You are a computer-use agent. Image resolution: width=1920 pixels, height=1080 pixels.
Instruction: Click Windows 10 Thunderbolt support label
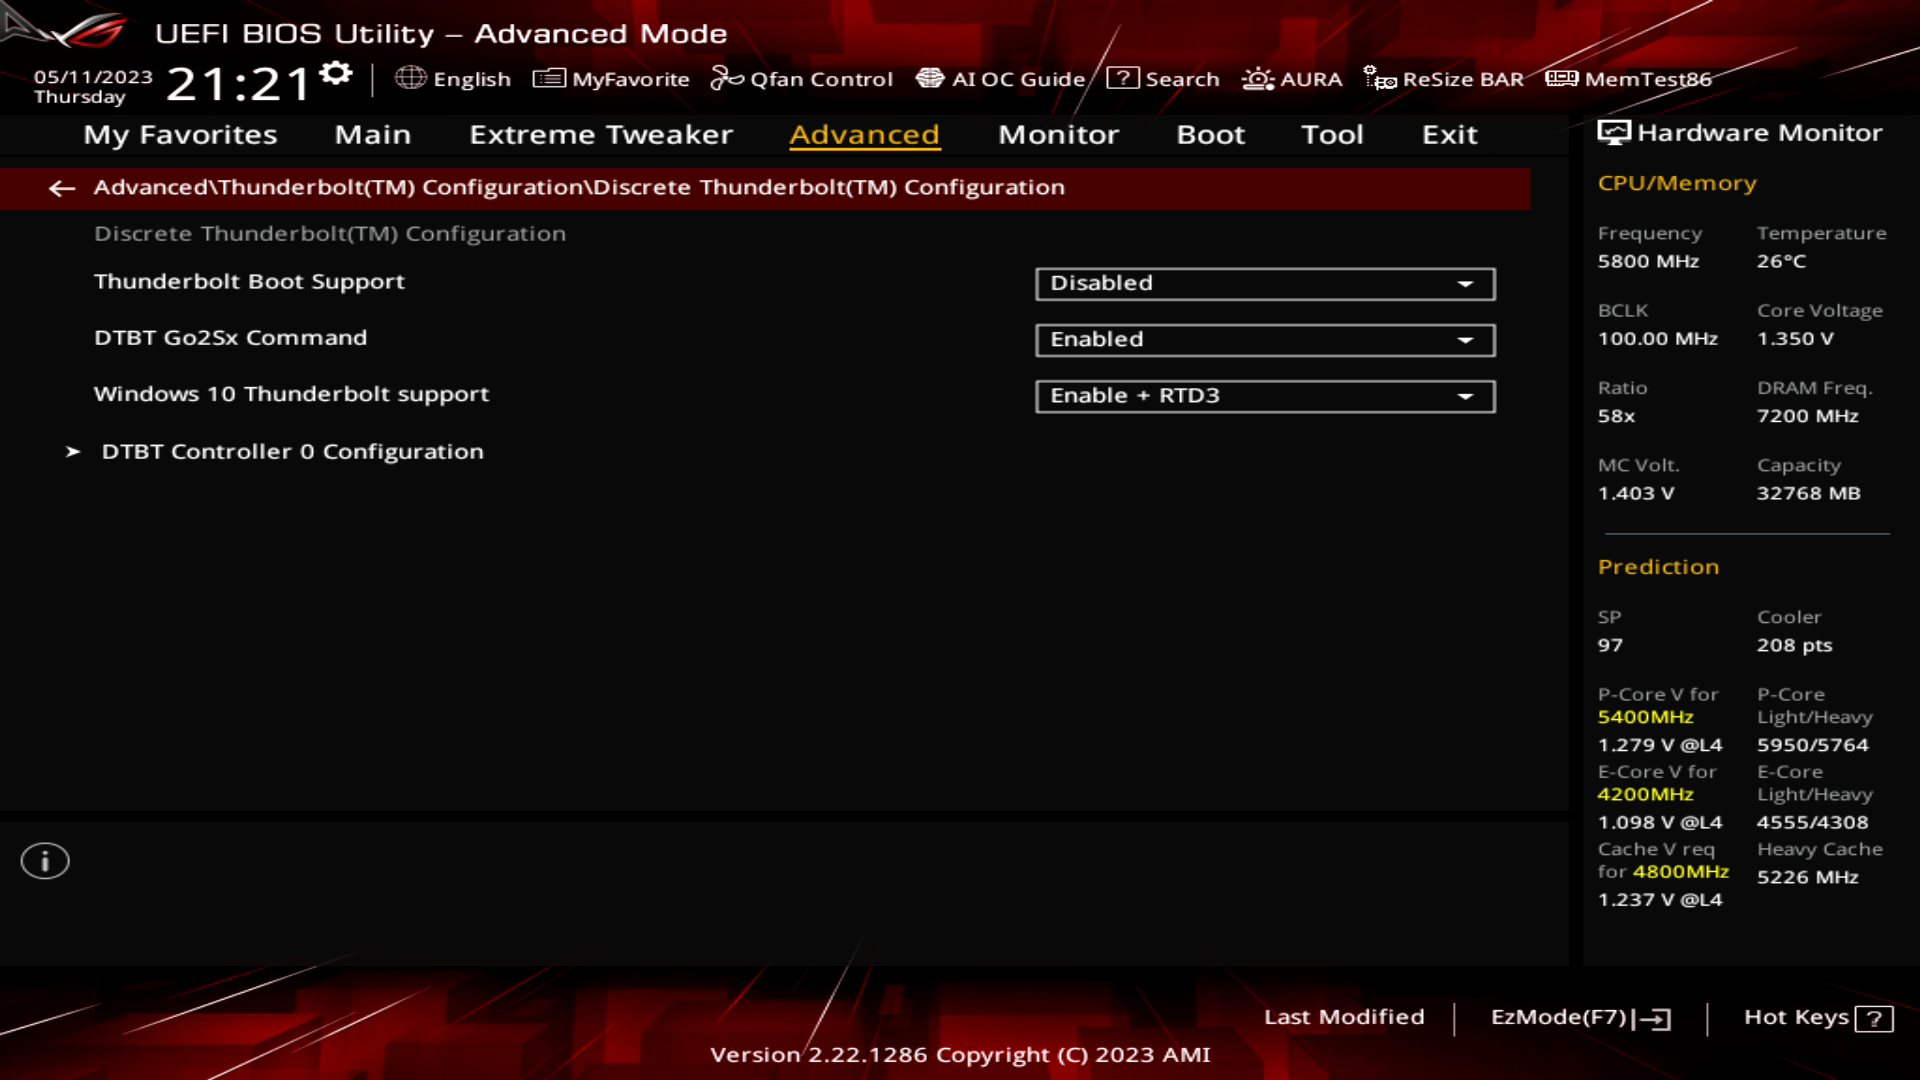click(291, 394)
